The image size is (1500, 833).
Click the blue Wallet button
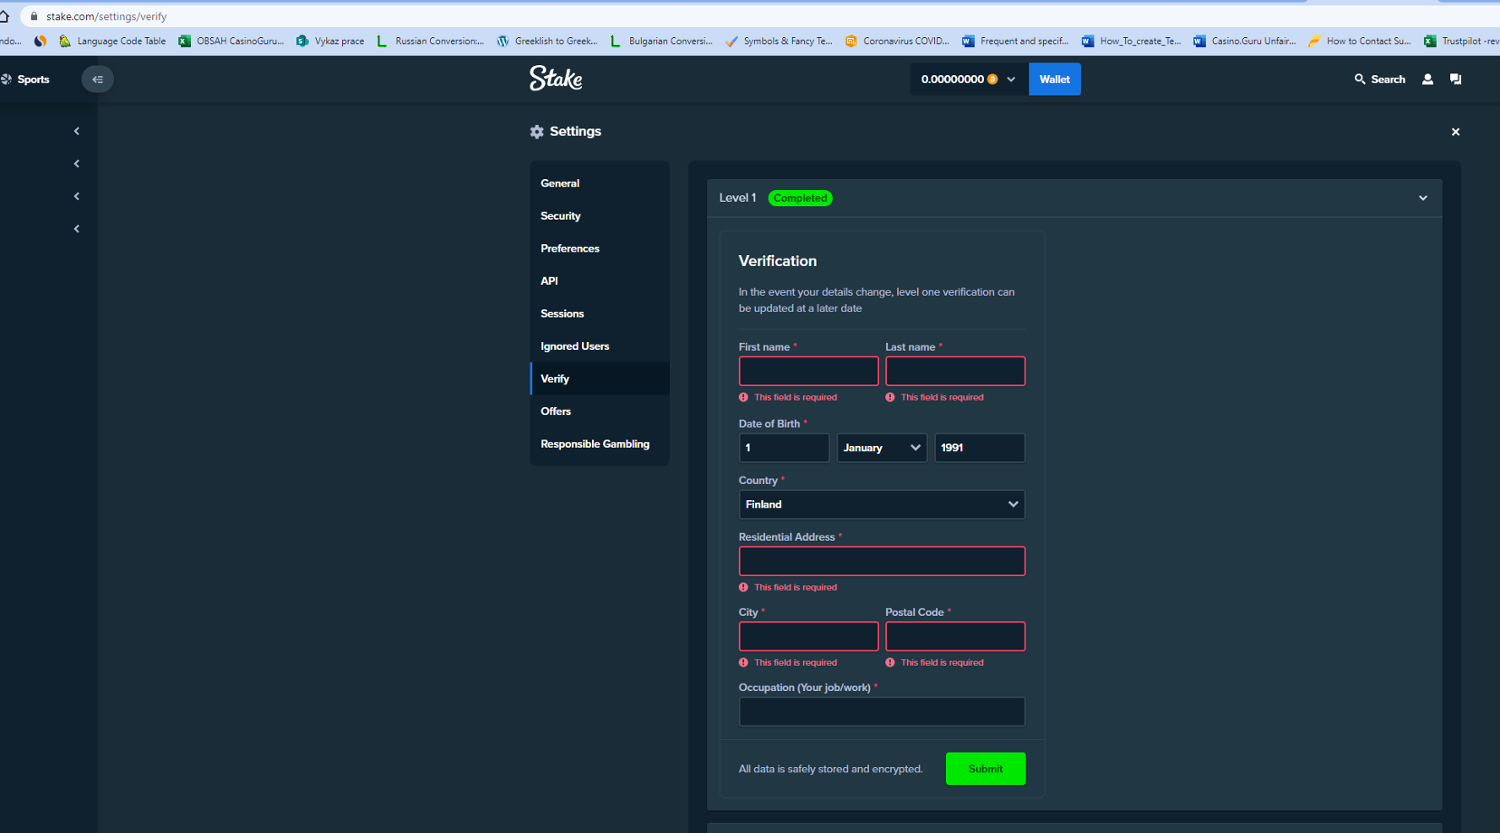click(x=1054, y=79)
